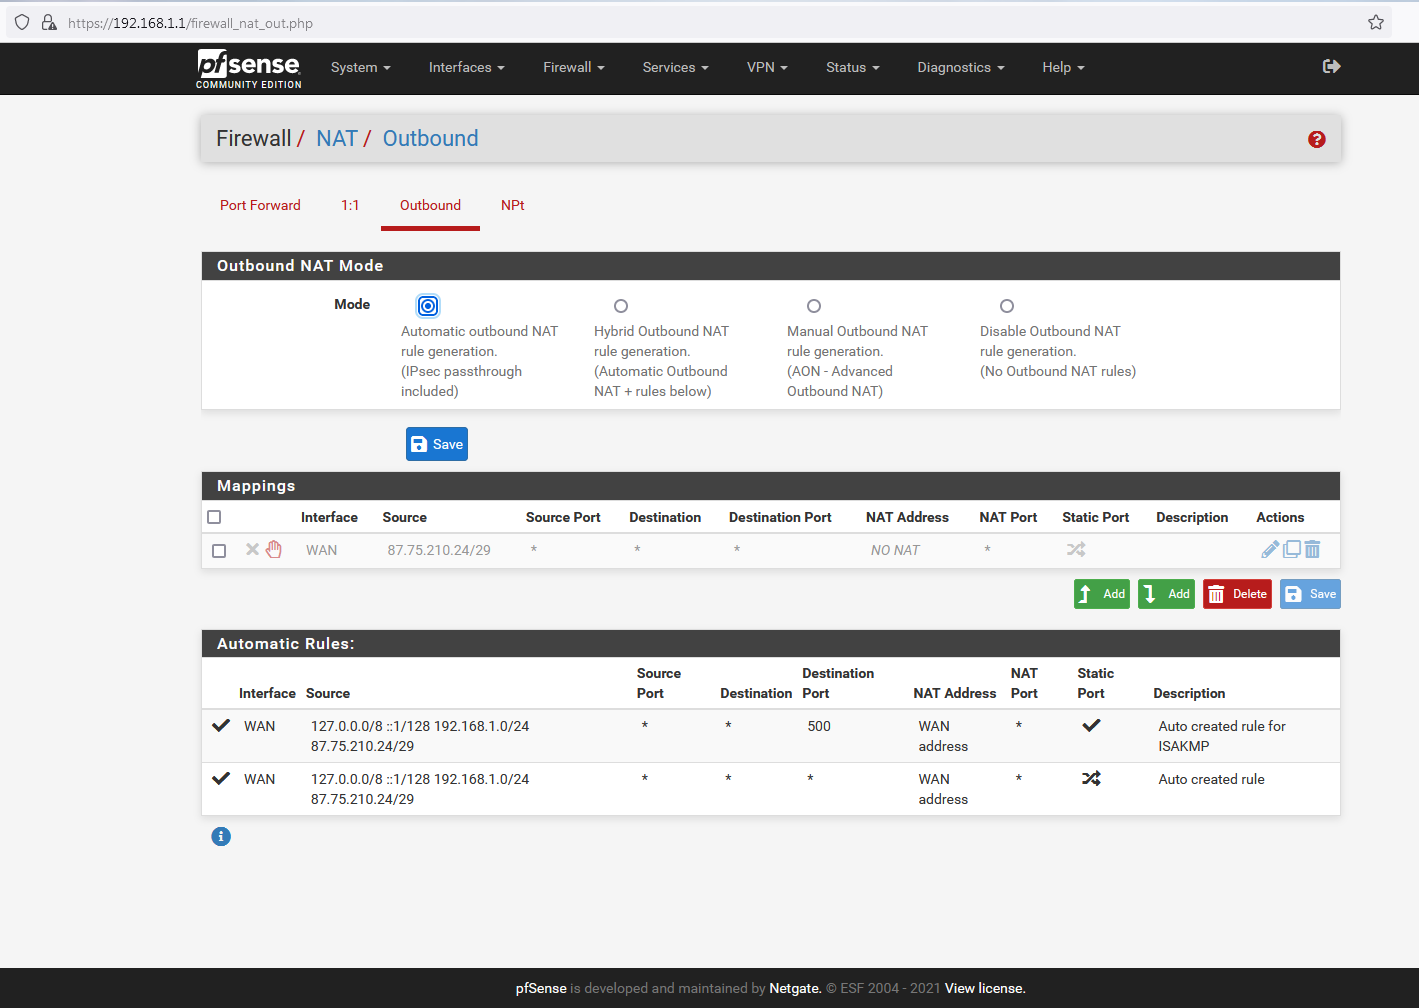The height and width of the screenshot is (1008, 1419).
Task: Open the Help dropdown menu
Action: (x=1063, y=68)
